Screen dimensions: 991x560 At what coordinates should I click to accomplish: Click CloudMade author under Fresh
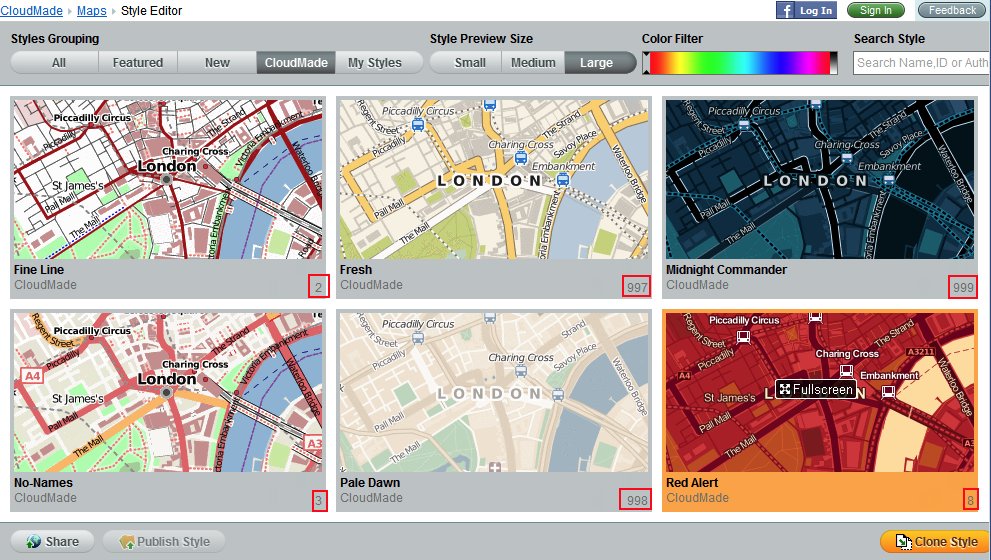click(x=372, y=285)
